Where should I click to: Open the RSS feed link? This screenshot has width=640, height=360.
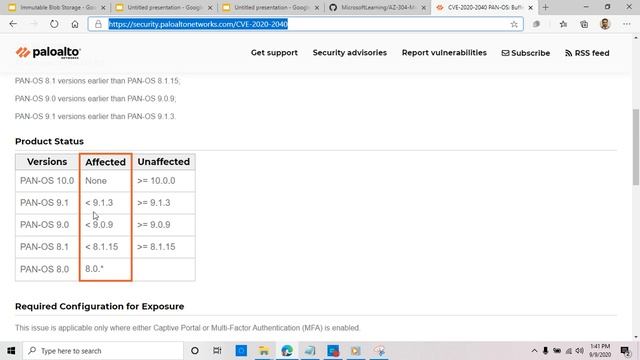(587, 53)
